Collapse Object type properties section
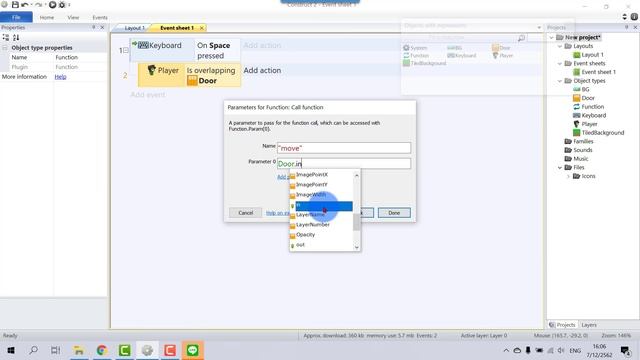640x360 pixels. [x=5, y=48]
